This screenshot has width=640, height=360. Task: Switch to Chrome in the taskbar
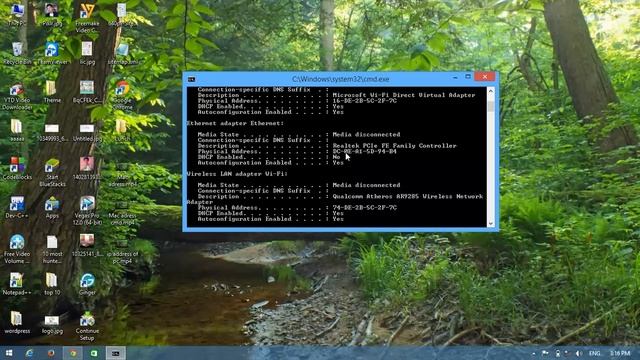73,353
